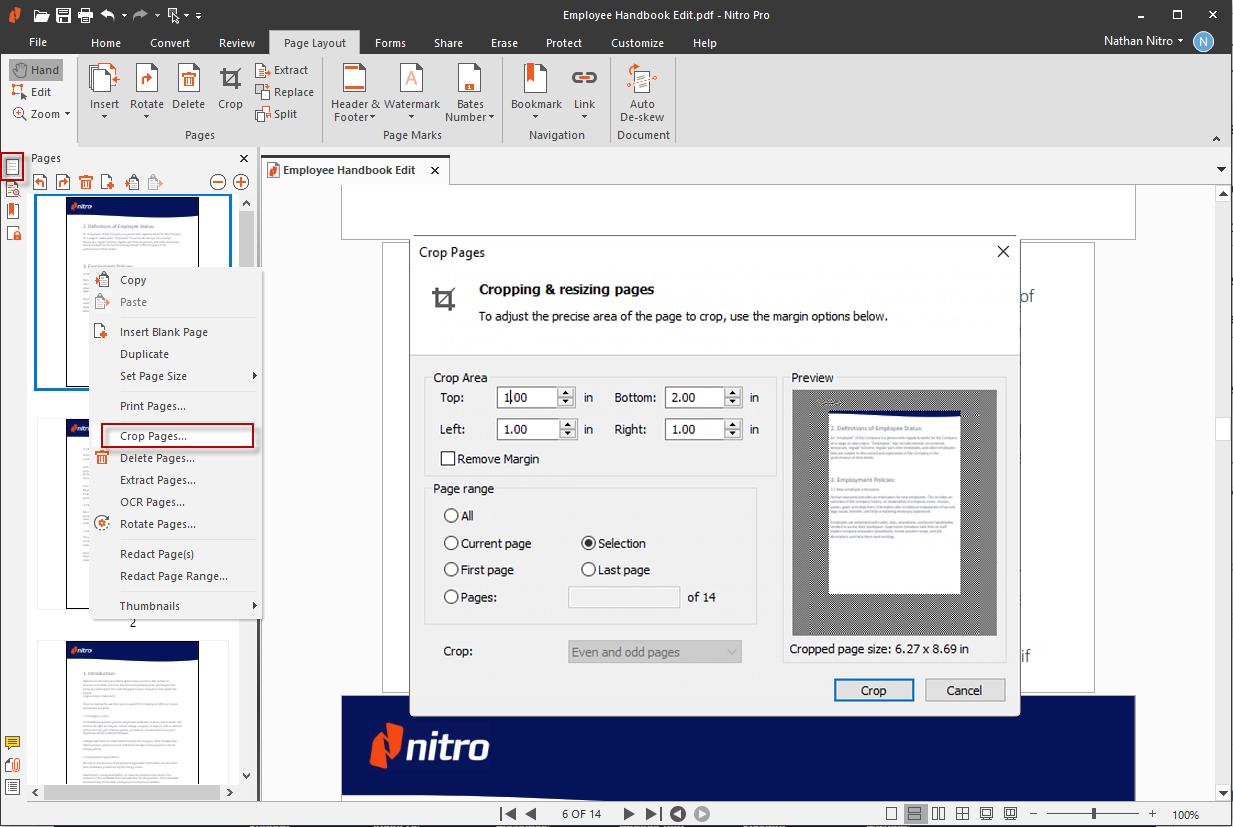Open the Signatures panel with the lock icon
Screen dimensions: 1233x827
click(x=13, y=233)
